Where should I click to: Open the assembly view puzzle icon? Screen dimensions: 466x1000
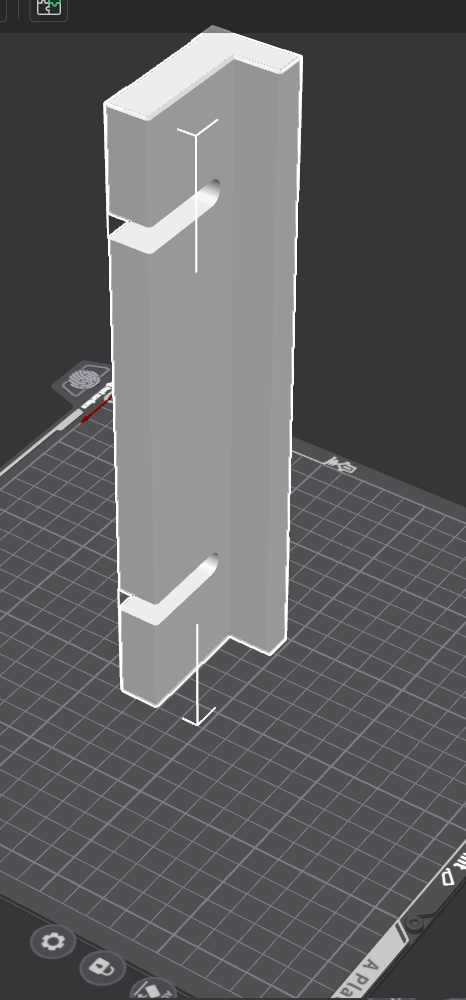coord(48,8)
